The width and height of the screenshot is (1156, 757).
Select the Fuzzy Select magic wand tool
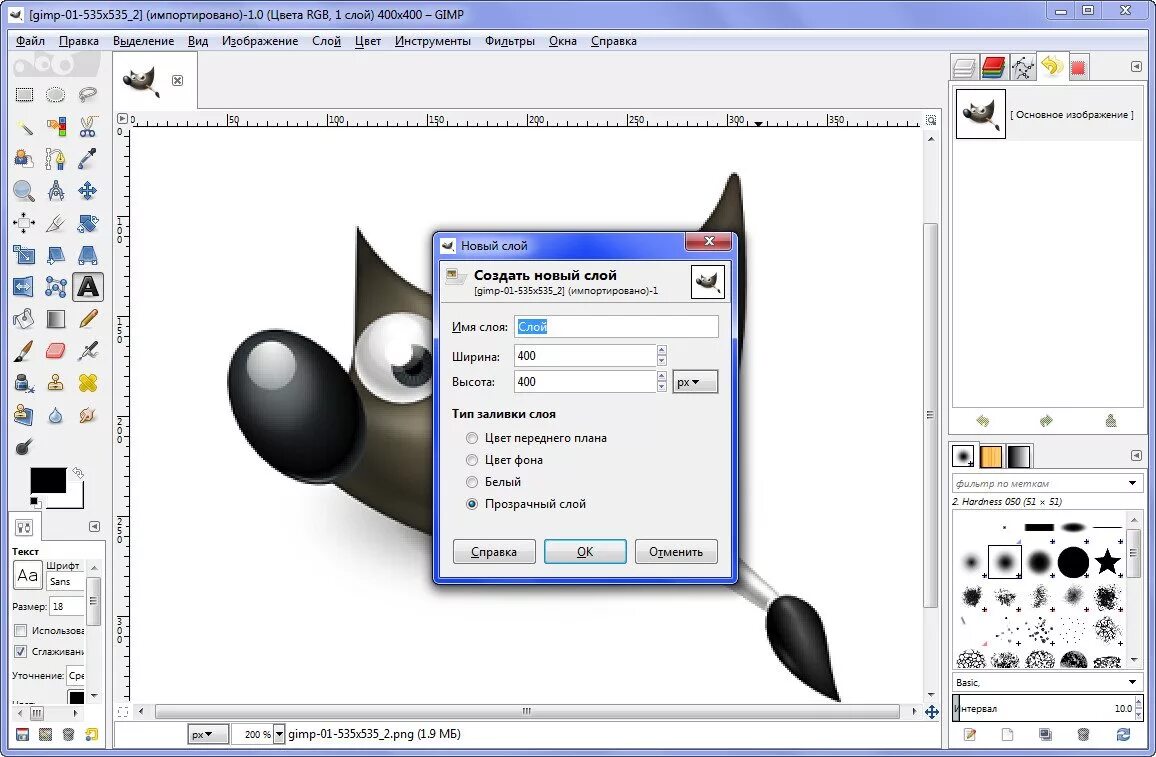coord(24,127)
